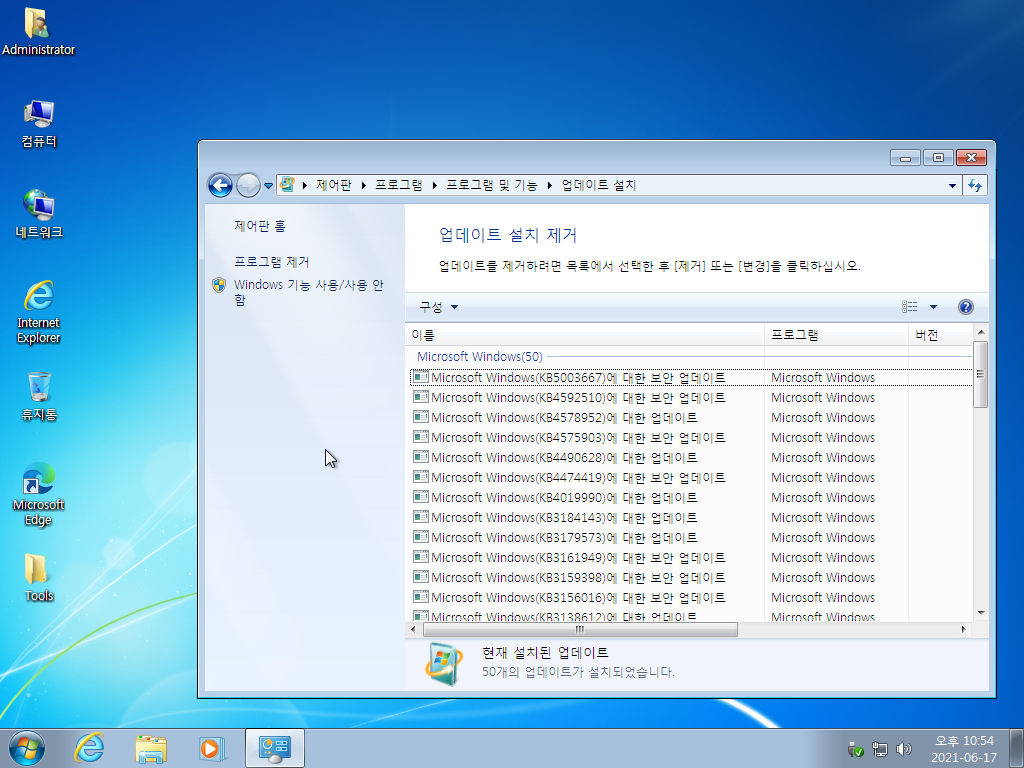The width and height of the screenshot is (1024, 768).
Task: Open the 컴퓨터 desktop icon
Action: coord(39,124)
